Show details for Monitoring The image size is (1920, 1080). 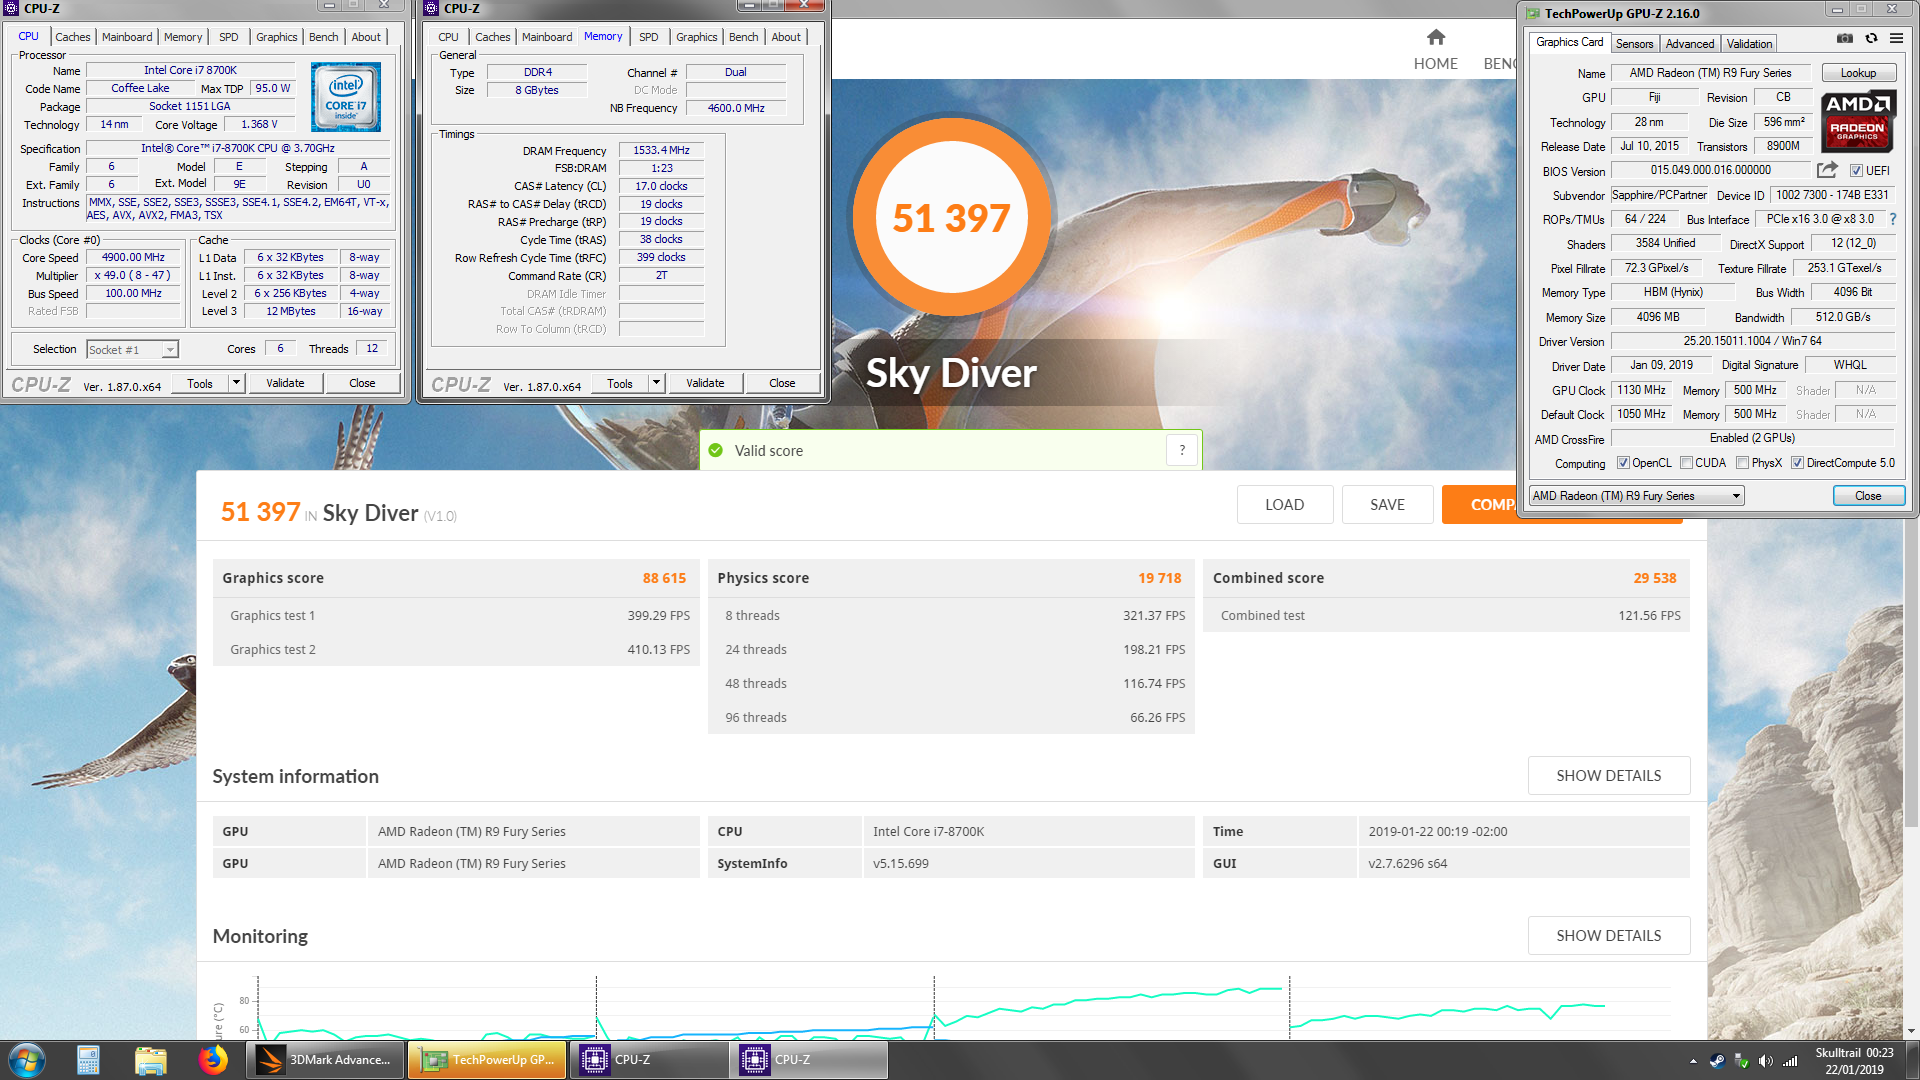pyautogui.click(x=1608, y=935)
